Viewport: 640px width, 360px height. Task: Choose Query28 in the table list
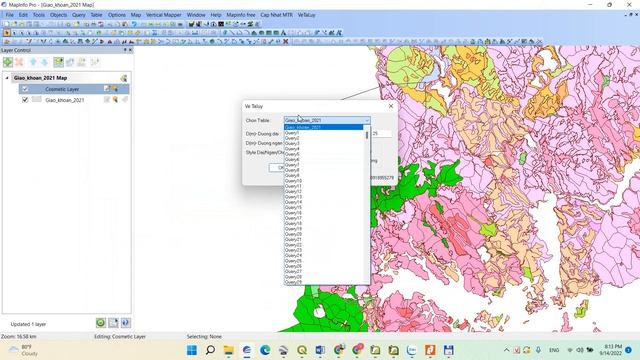[324, 277]
